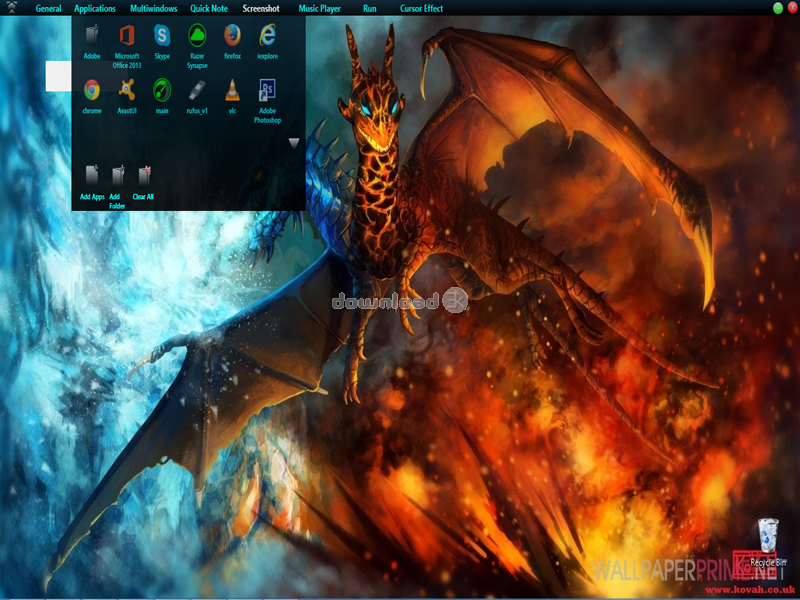Click the launcher logo icon before General
The image size is (800, 600).
(x=11, y=8)
